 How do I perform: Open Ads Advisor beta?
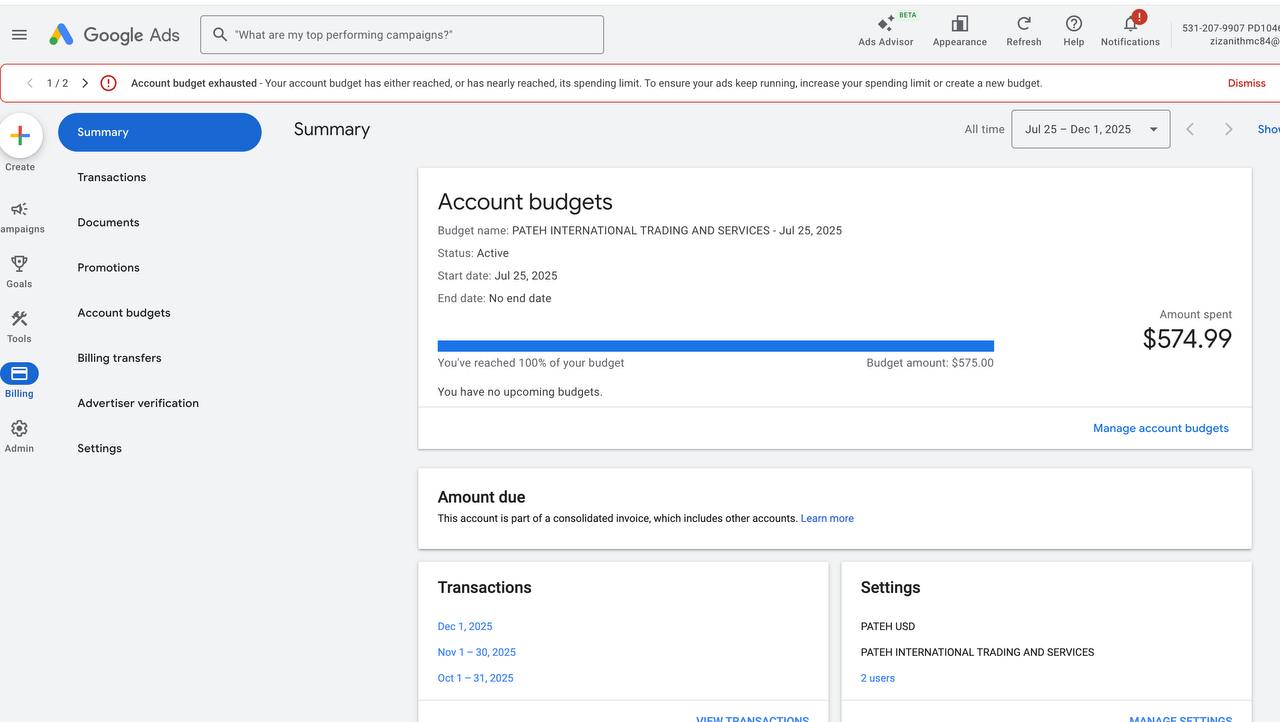coord(886,30)
